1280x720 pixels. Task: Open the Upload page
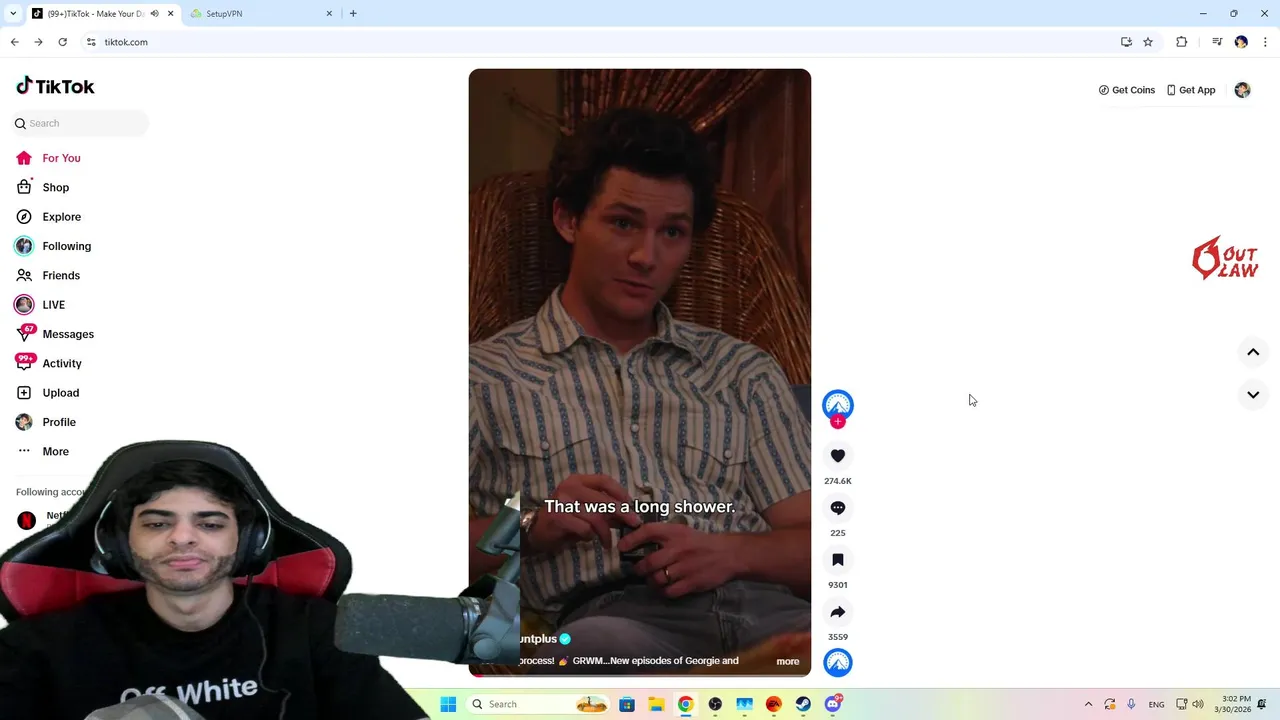(60, 393)
